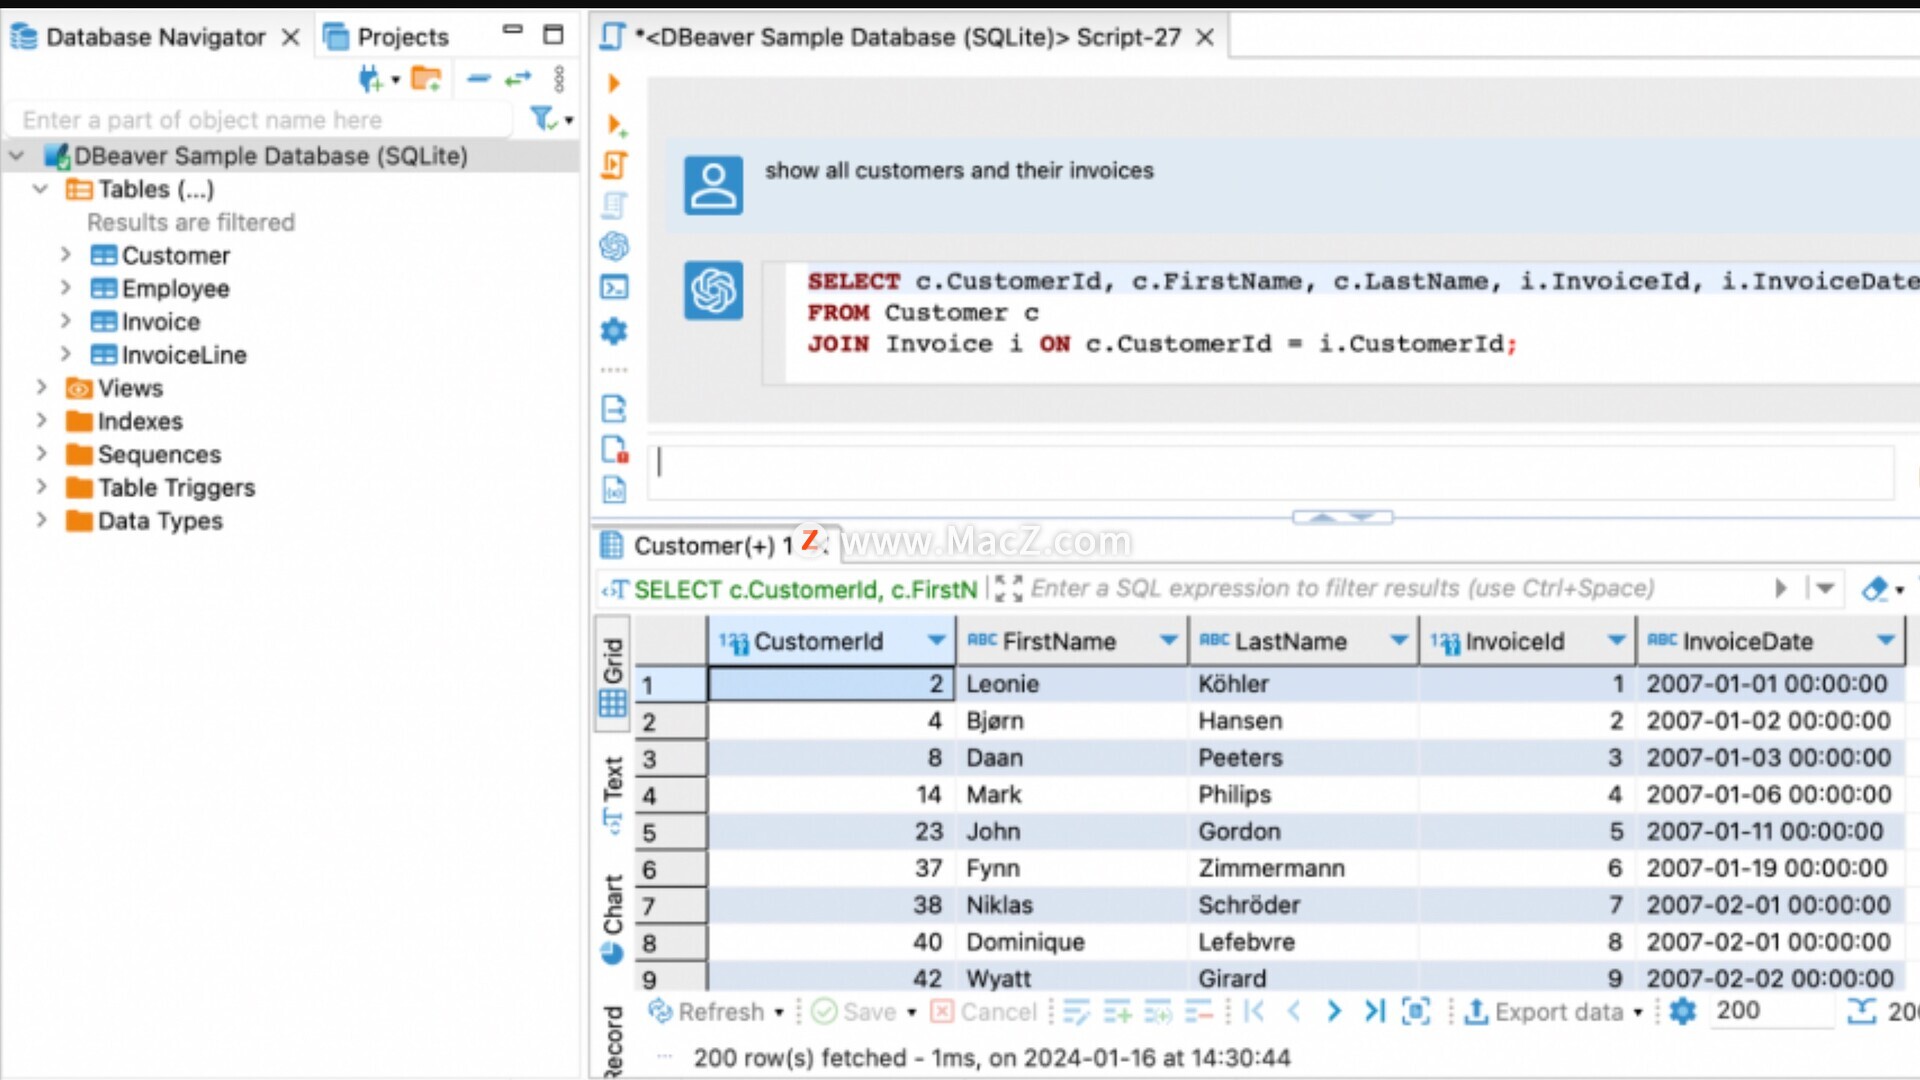Viewport: 1920px width, 1080px height.
Task: Select the Script-27 editor tab
Action: (907, 37)
